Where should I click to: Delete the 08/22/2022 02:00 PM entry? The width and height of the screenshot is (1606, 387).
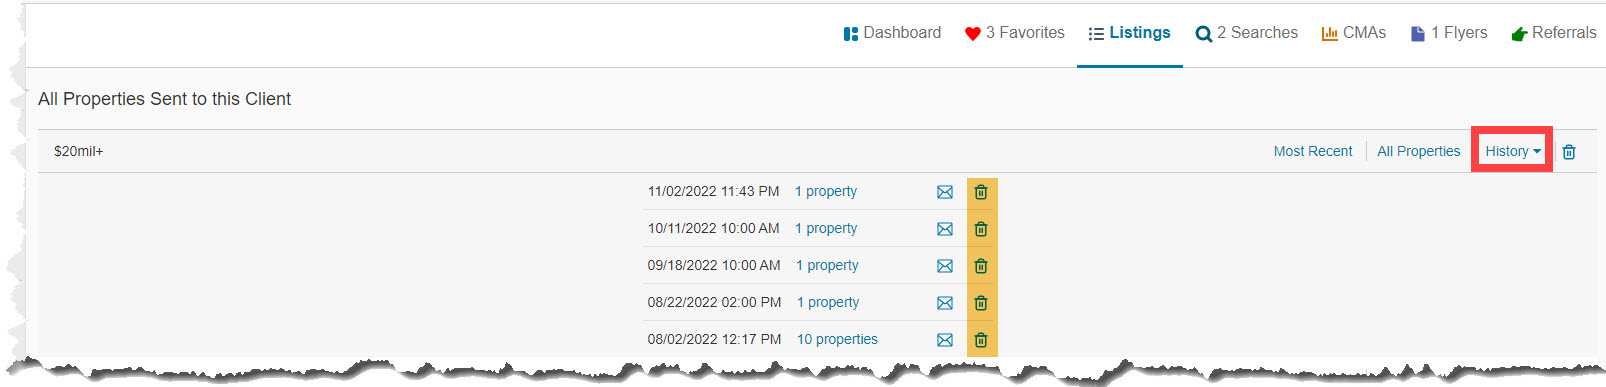click(981, 303)
